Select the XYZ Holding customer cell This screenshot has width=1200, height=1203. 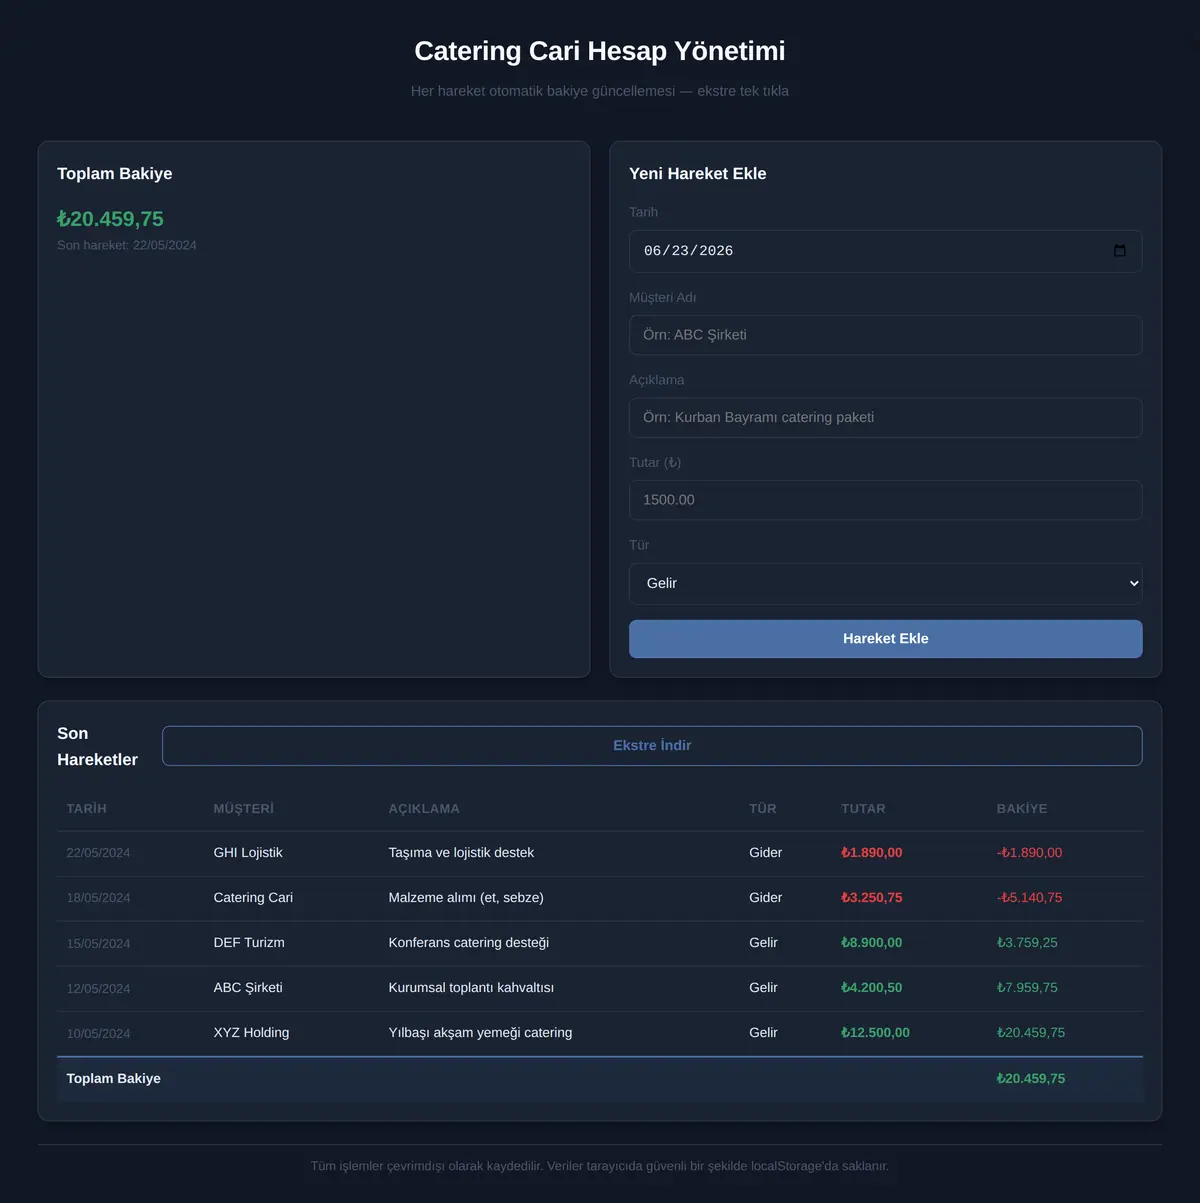[251, 1033]
